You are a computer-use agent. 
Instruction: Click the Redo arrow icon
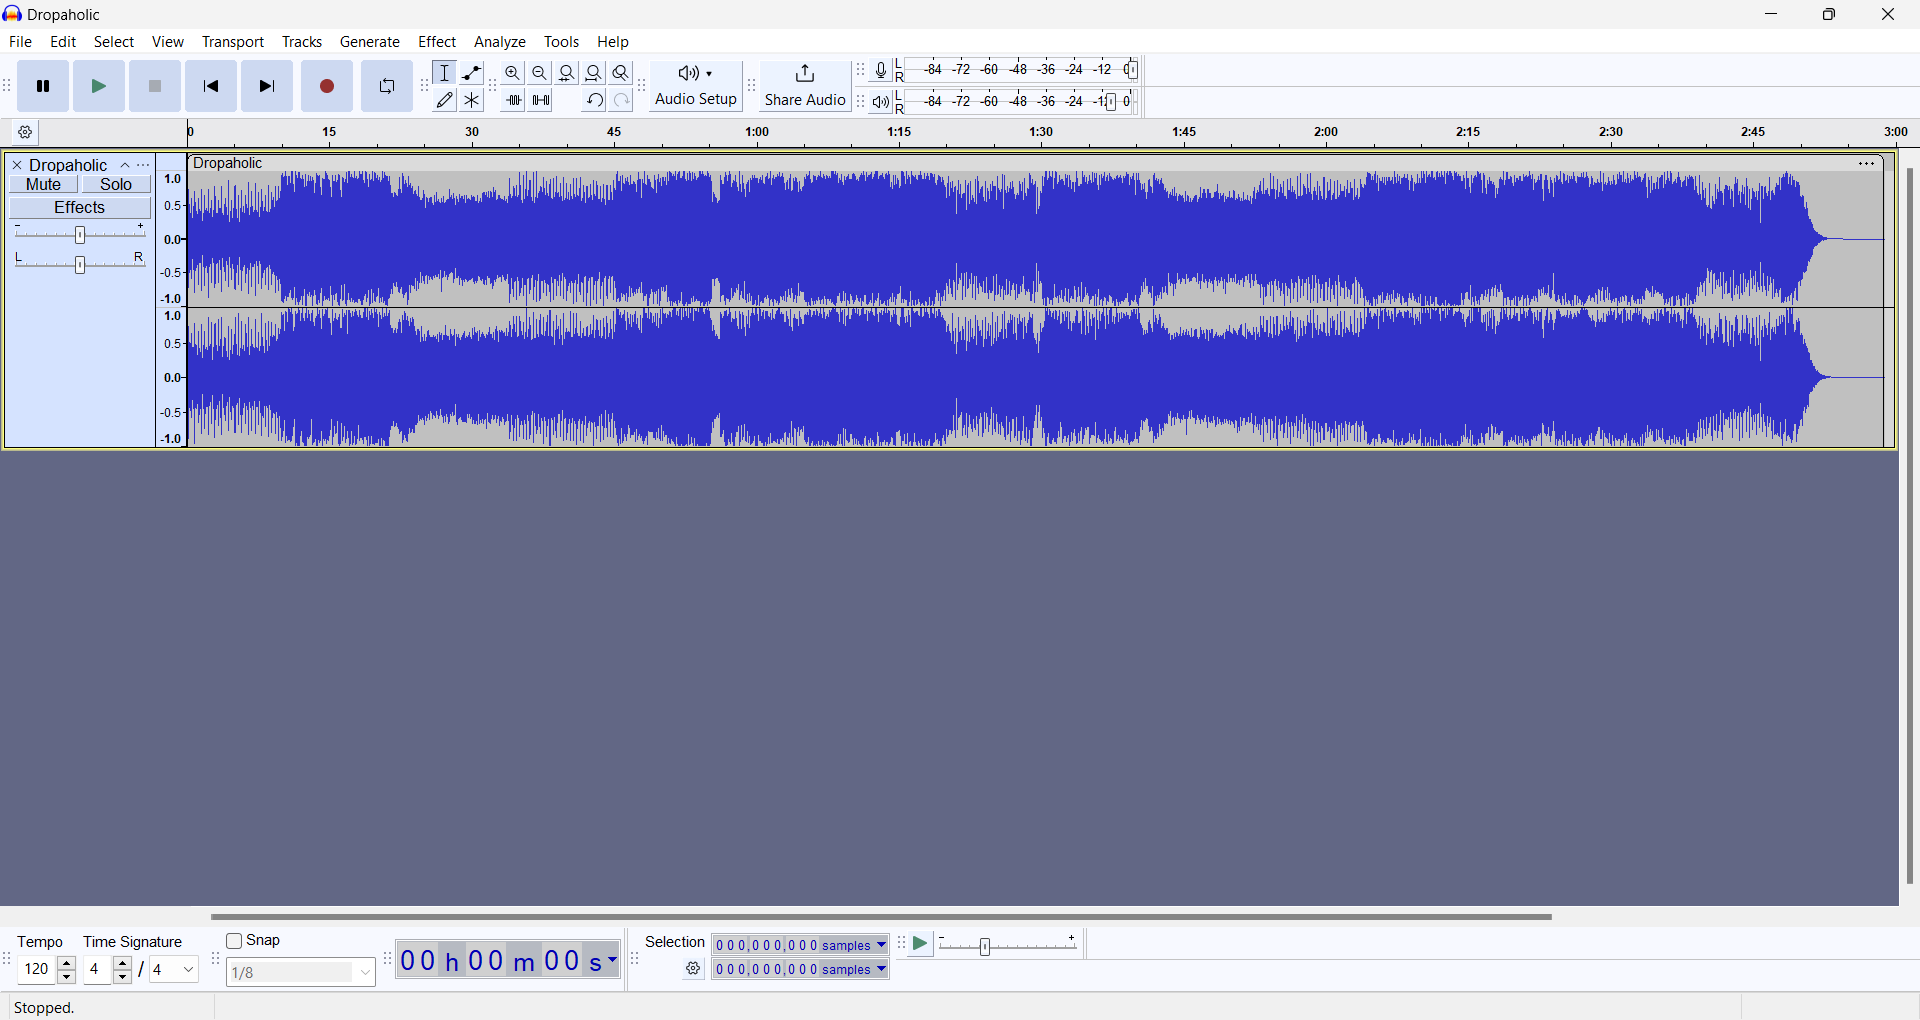[x=622, y=101]
